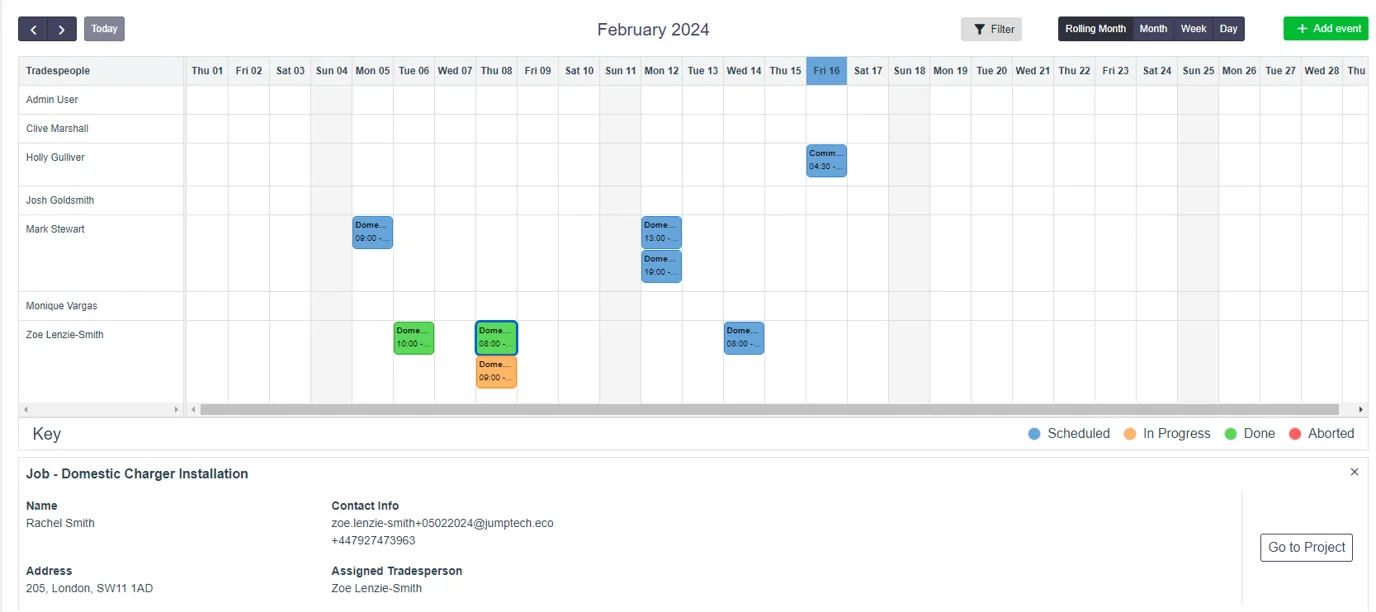This screenshot has width=1376, height=612.
Task: Click the red Aborted key dot
Action: pyautogui.click(x=1295, y=434)
